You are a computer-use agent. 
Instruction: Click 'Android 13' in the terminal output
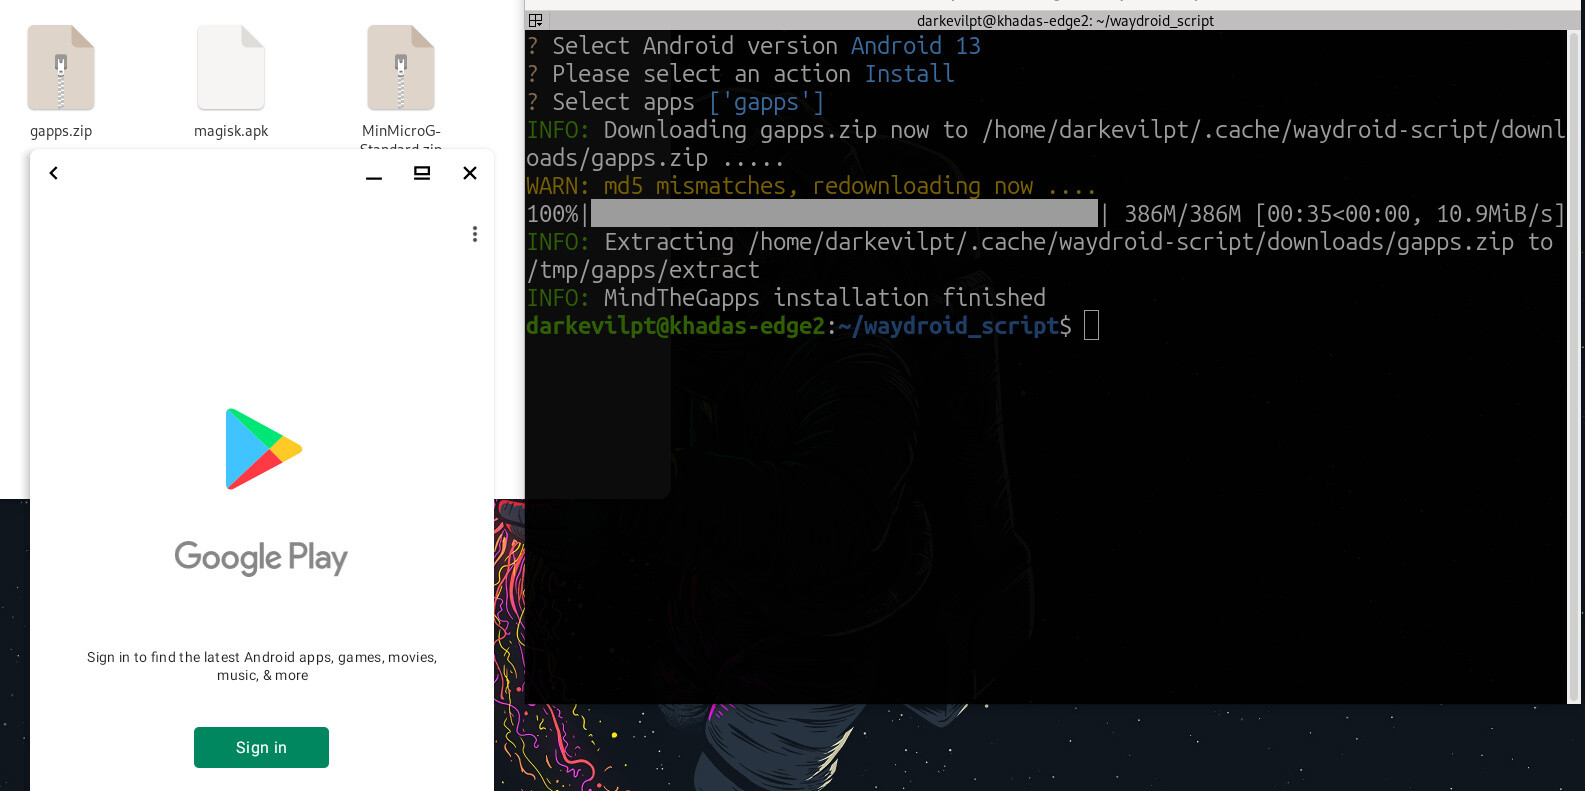click(916, 46)
